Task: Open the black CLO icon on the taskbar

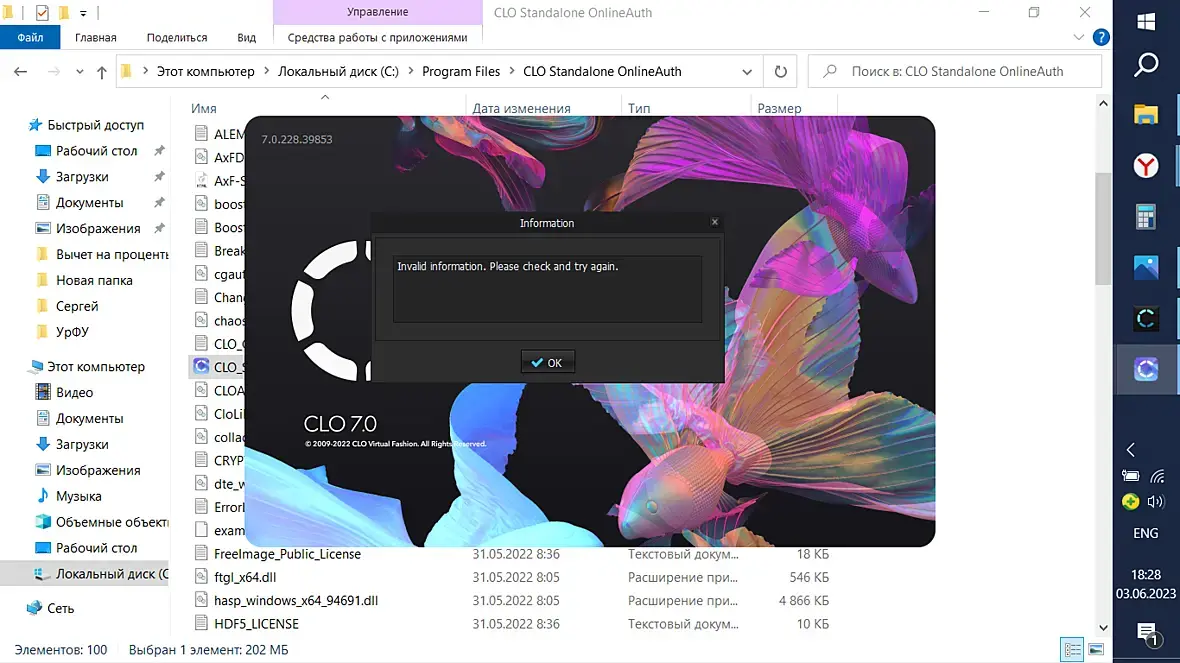Action: pyautogui.click(x=1146, y=318)
